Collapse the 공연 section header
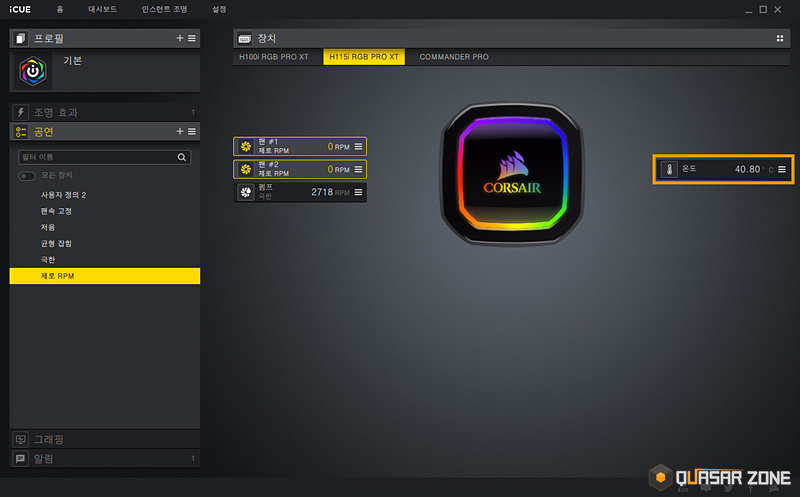The image size is (800, 497). click(x=105, y=132)
